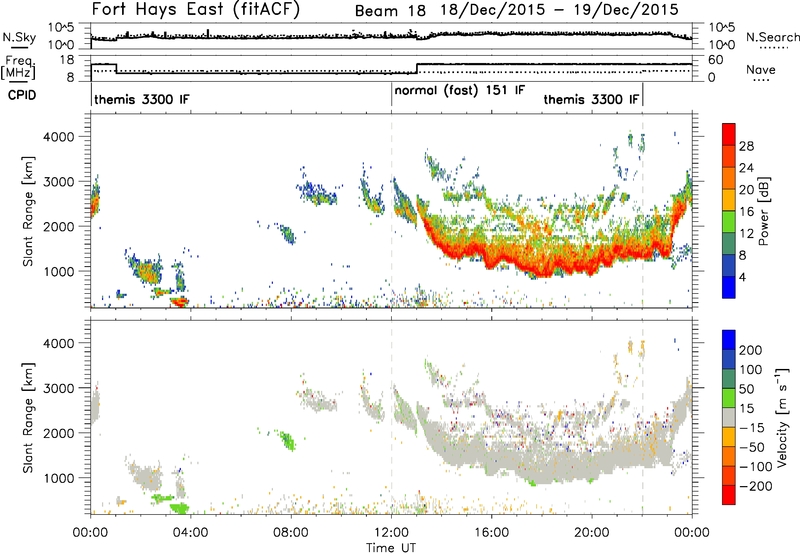This screenshot has width=800, height=554.
Task: Click the "Fort Hays East (fitACF)" title
Action: pyautogui.click(x=196, y=9)
